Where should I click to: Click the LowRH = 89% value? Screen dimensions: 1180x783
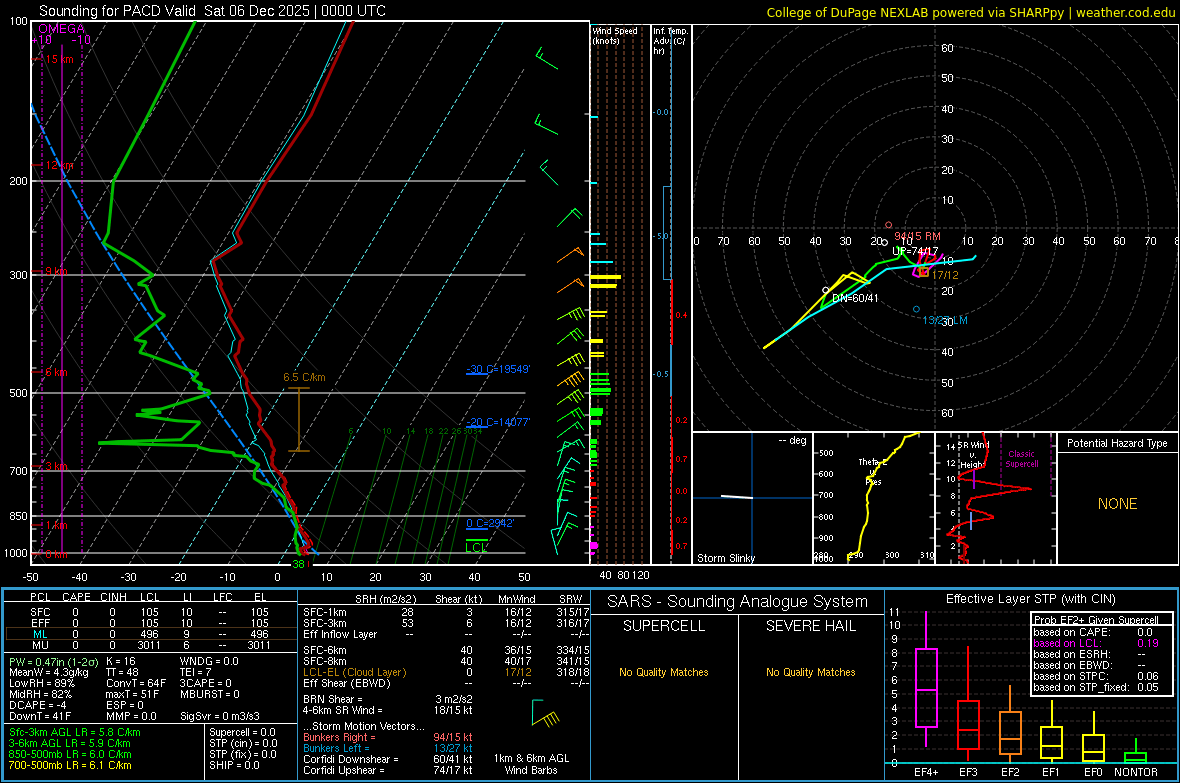42,683
